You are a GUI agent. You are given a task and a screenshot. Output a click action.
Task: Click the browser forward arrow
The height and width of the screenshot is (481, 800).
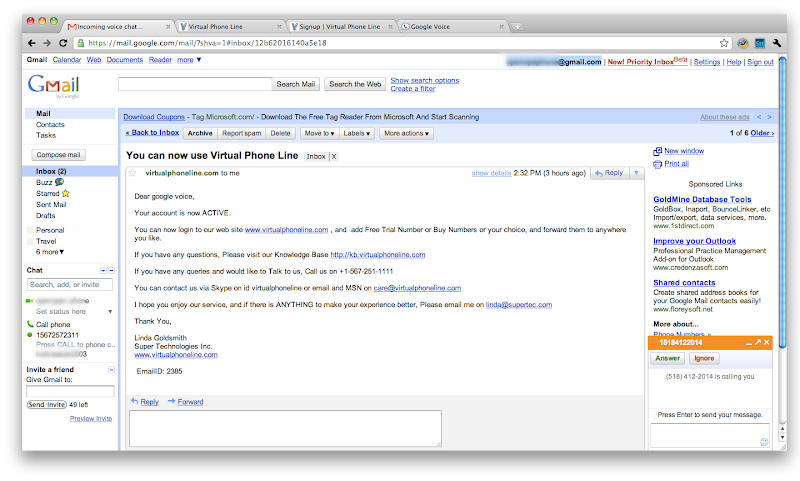pos(47,43)
